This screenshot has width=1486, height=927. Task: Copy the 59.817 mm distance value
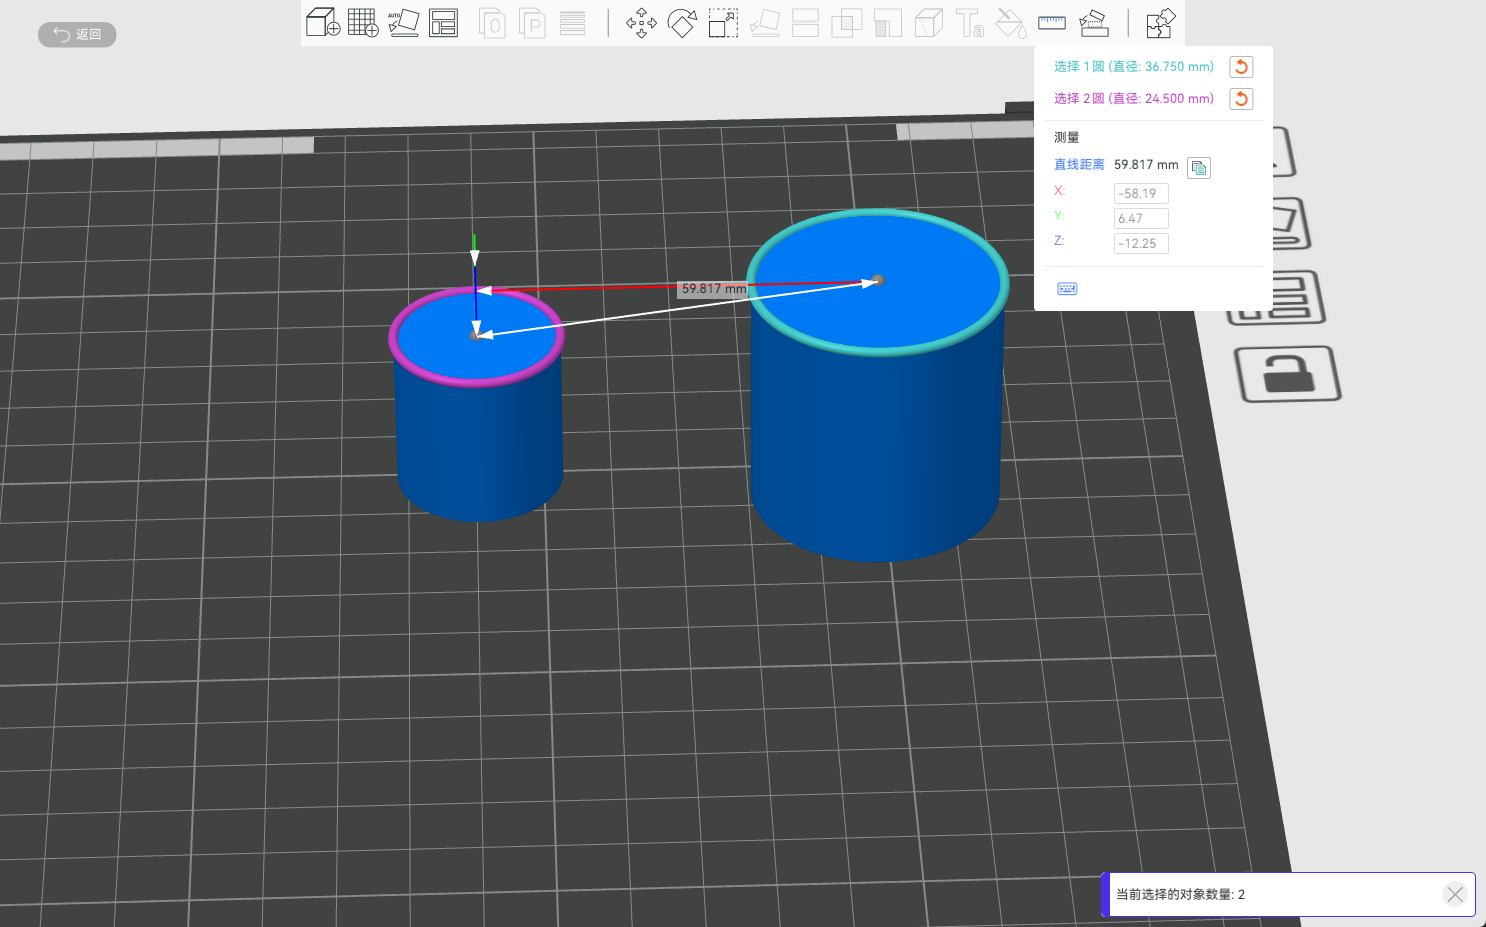tap(1198, 167)
